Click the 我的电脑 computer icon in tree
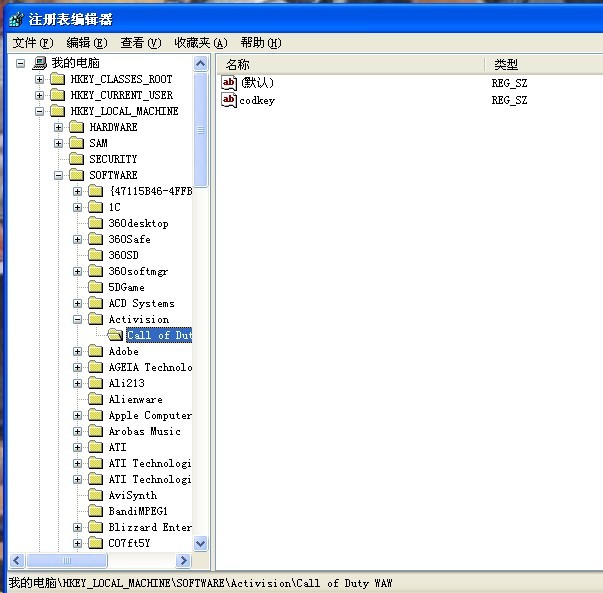 point(39,63)
